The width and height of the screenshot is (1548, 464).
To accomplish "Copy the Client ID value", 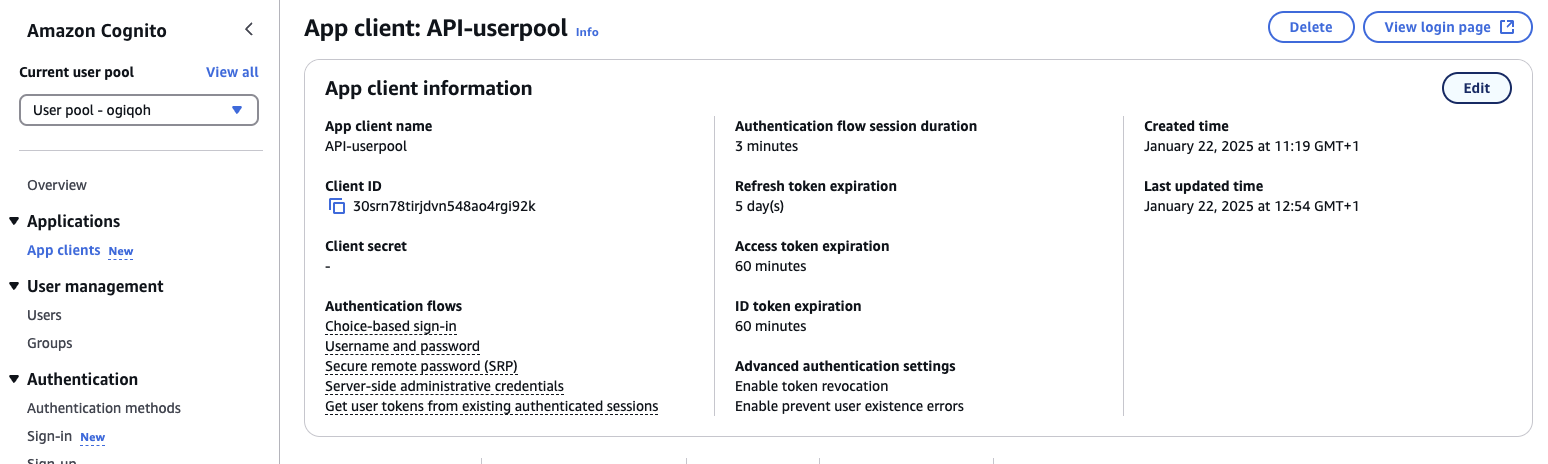I will [337, 207].
